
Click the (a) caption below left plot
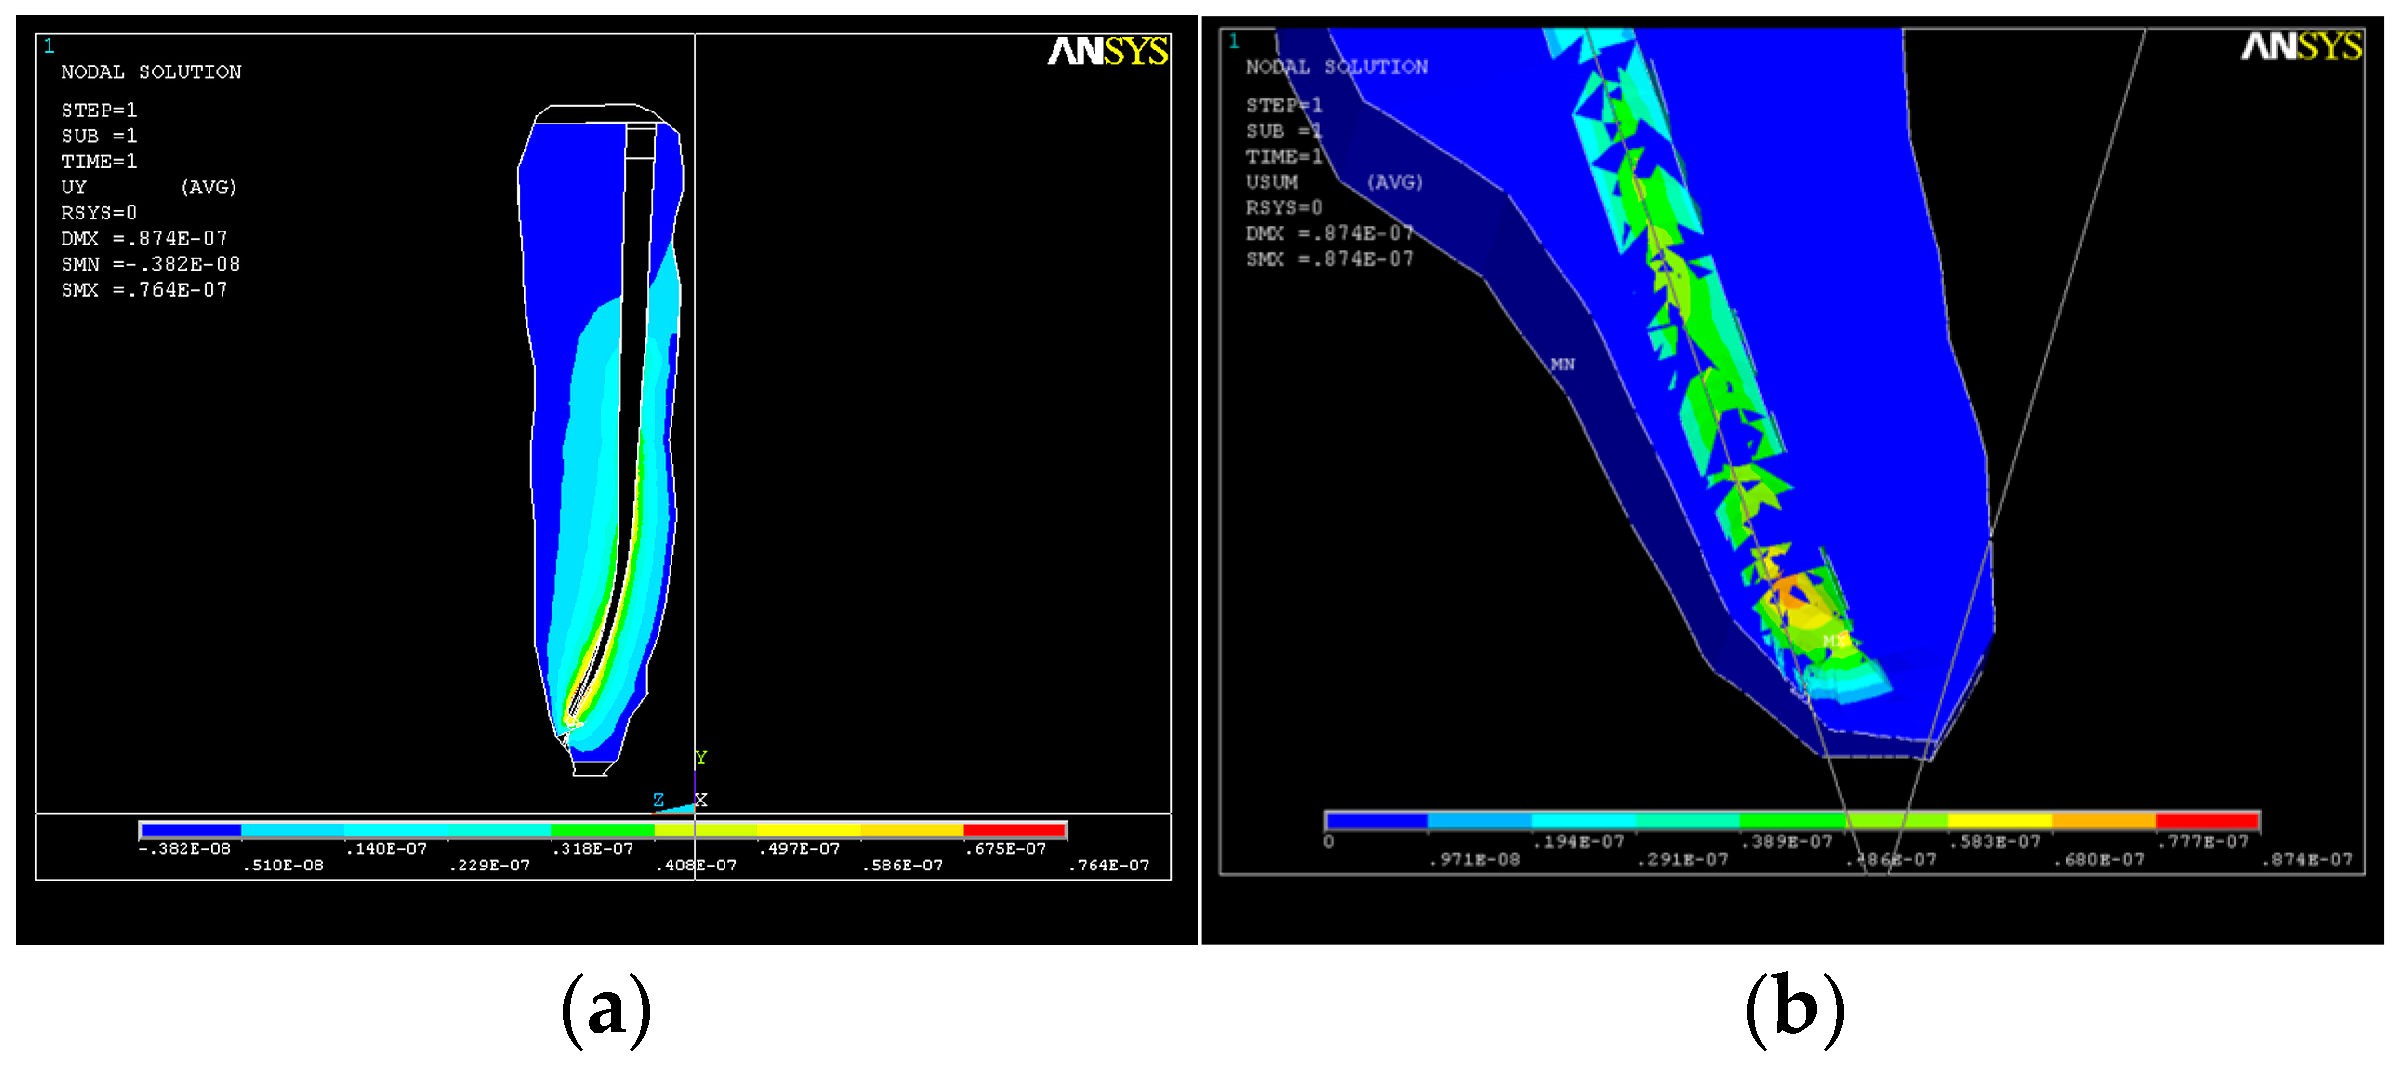[606, 1008]
